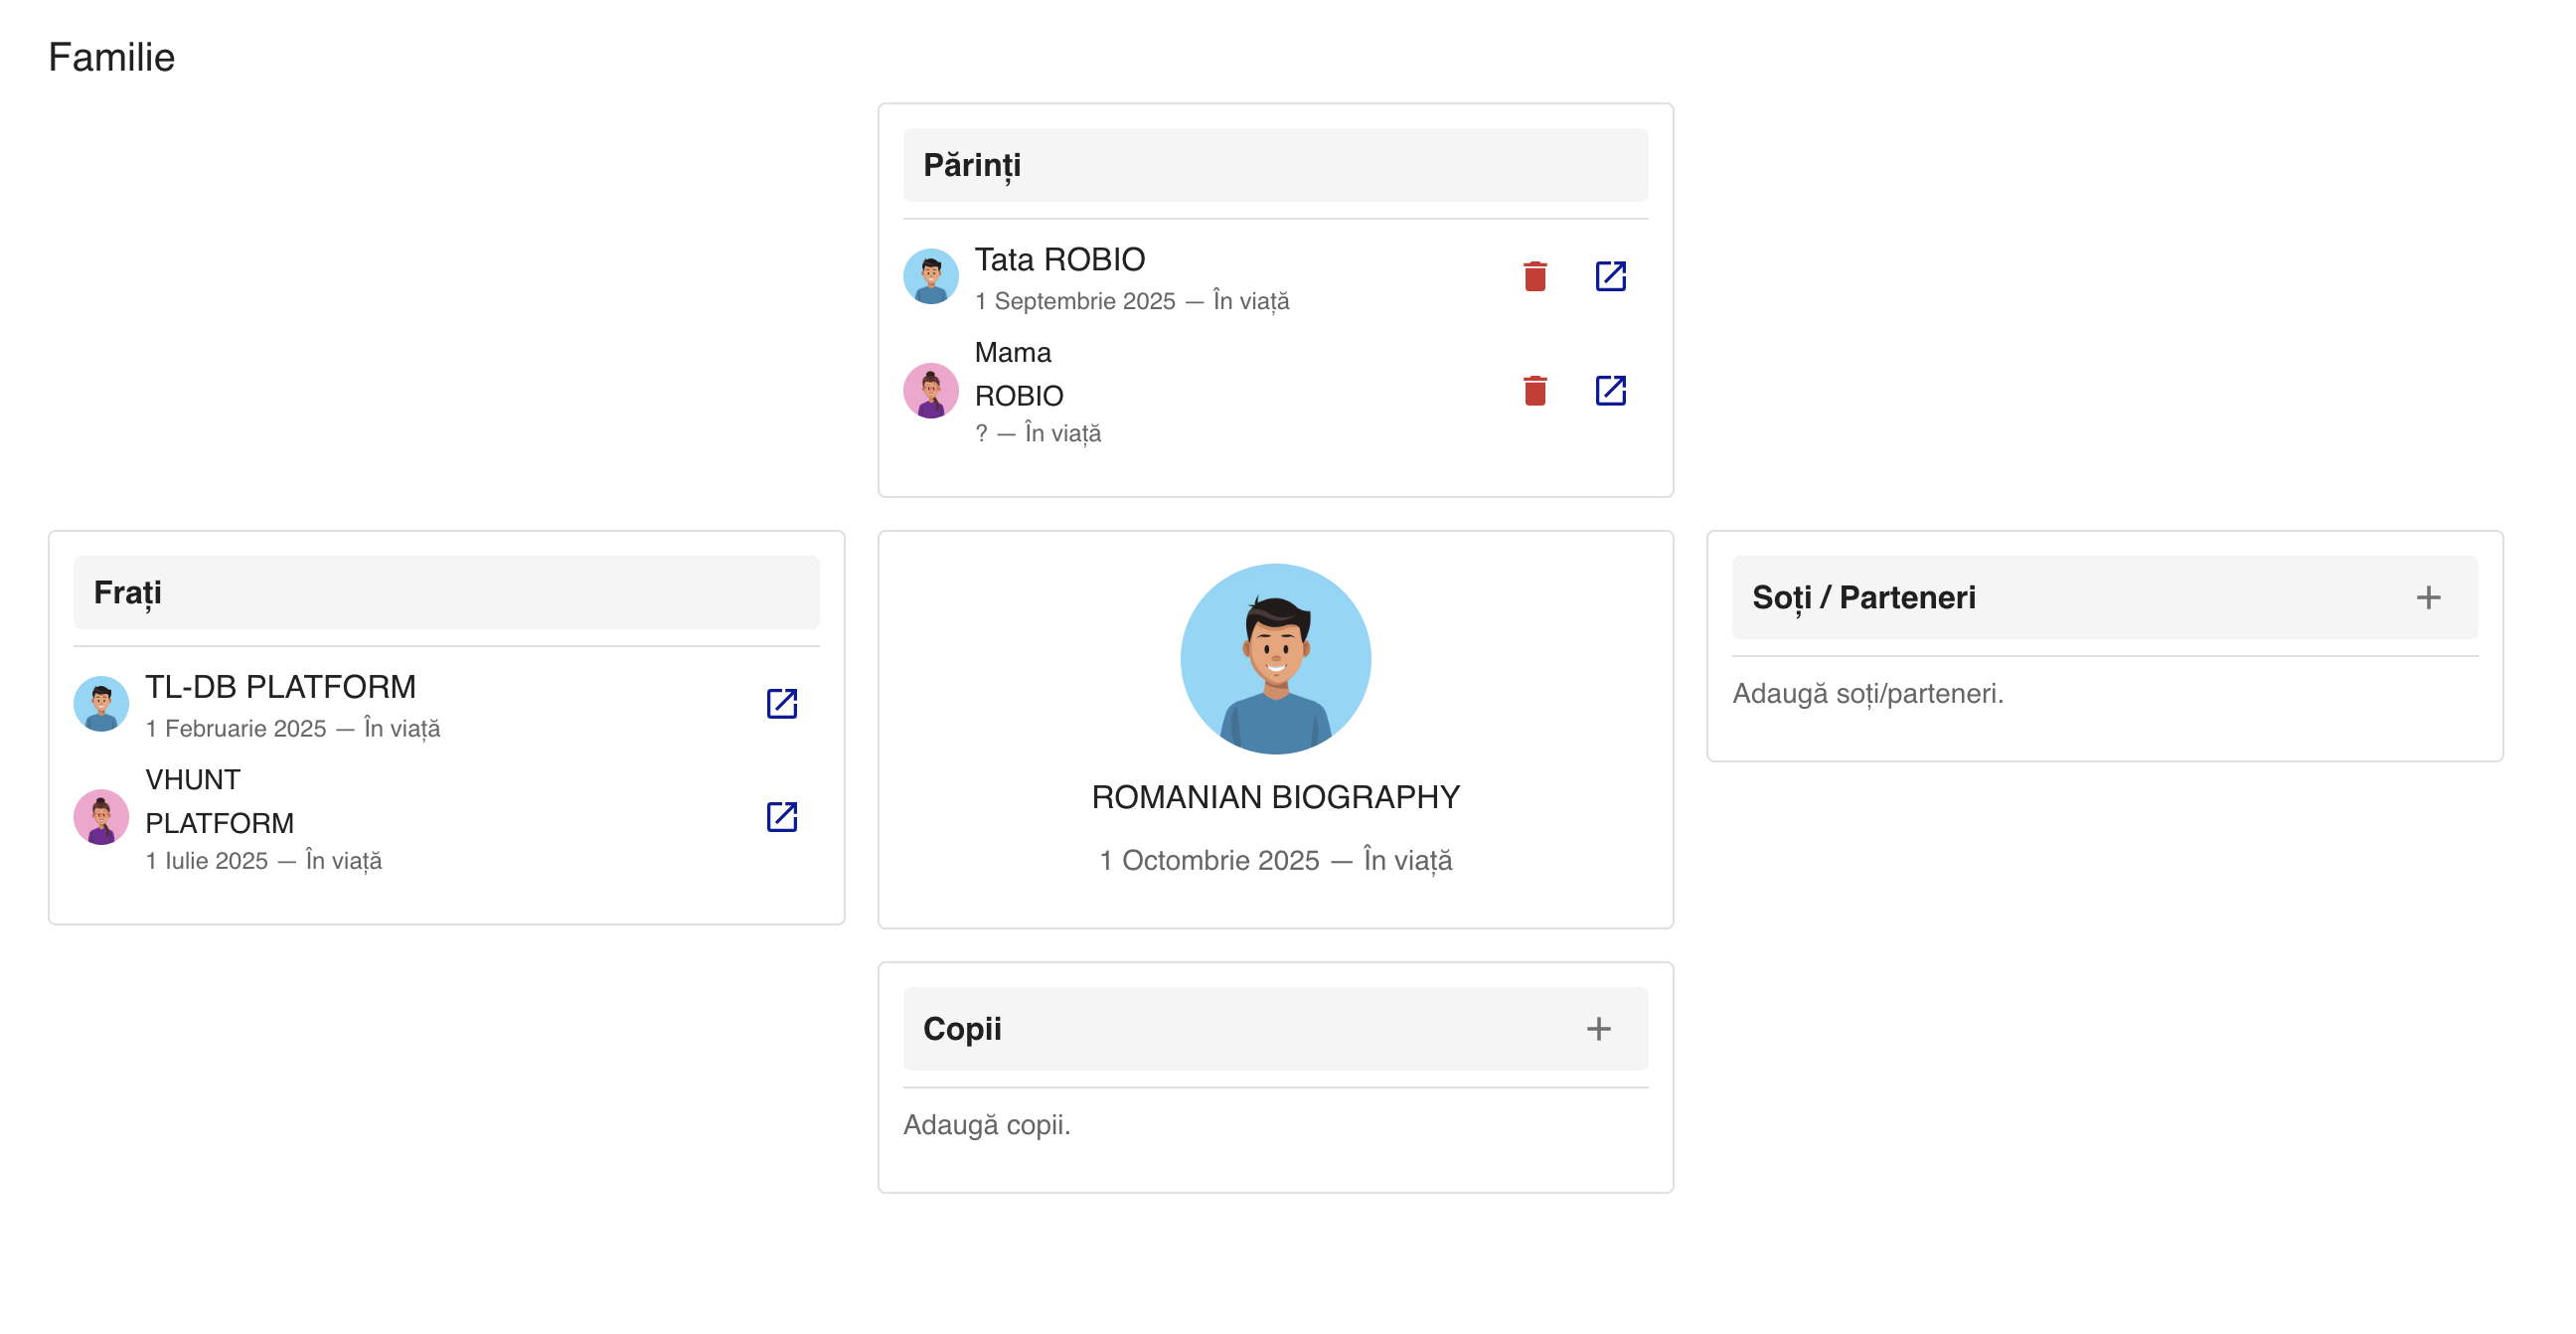Click the ROMANIAN BIOGRAPHY name
The height and width of the screenshot is (1334, 2576).
[1275, 797]
